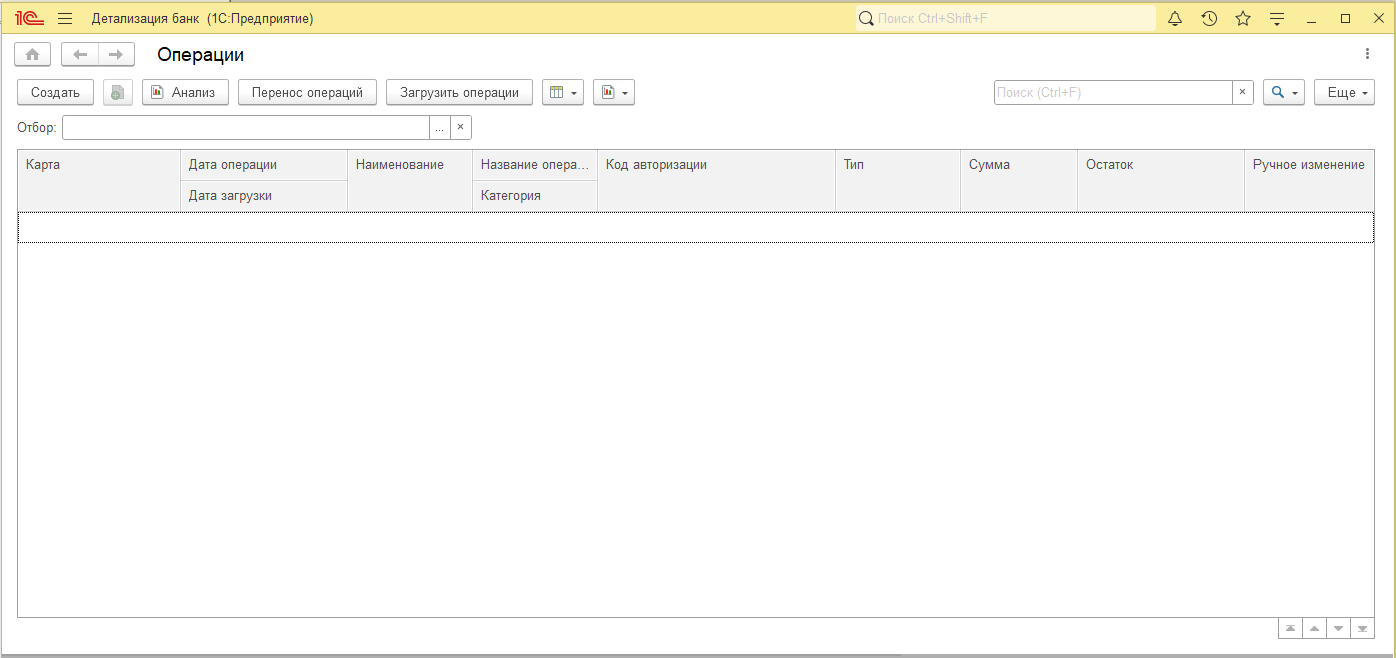Click Загрузить операции button
This screenshot has height=658, width=1396.
pyautogui.click(x=459, y=92)
